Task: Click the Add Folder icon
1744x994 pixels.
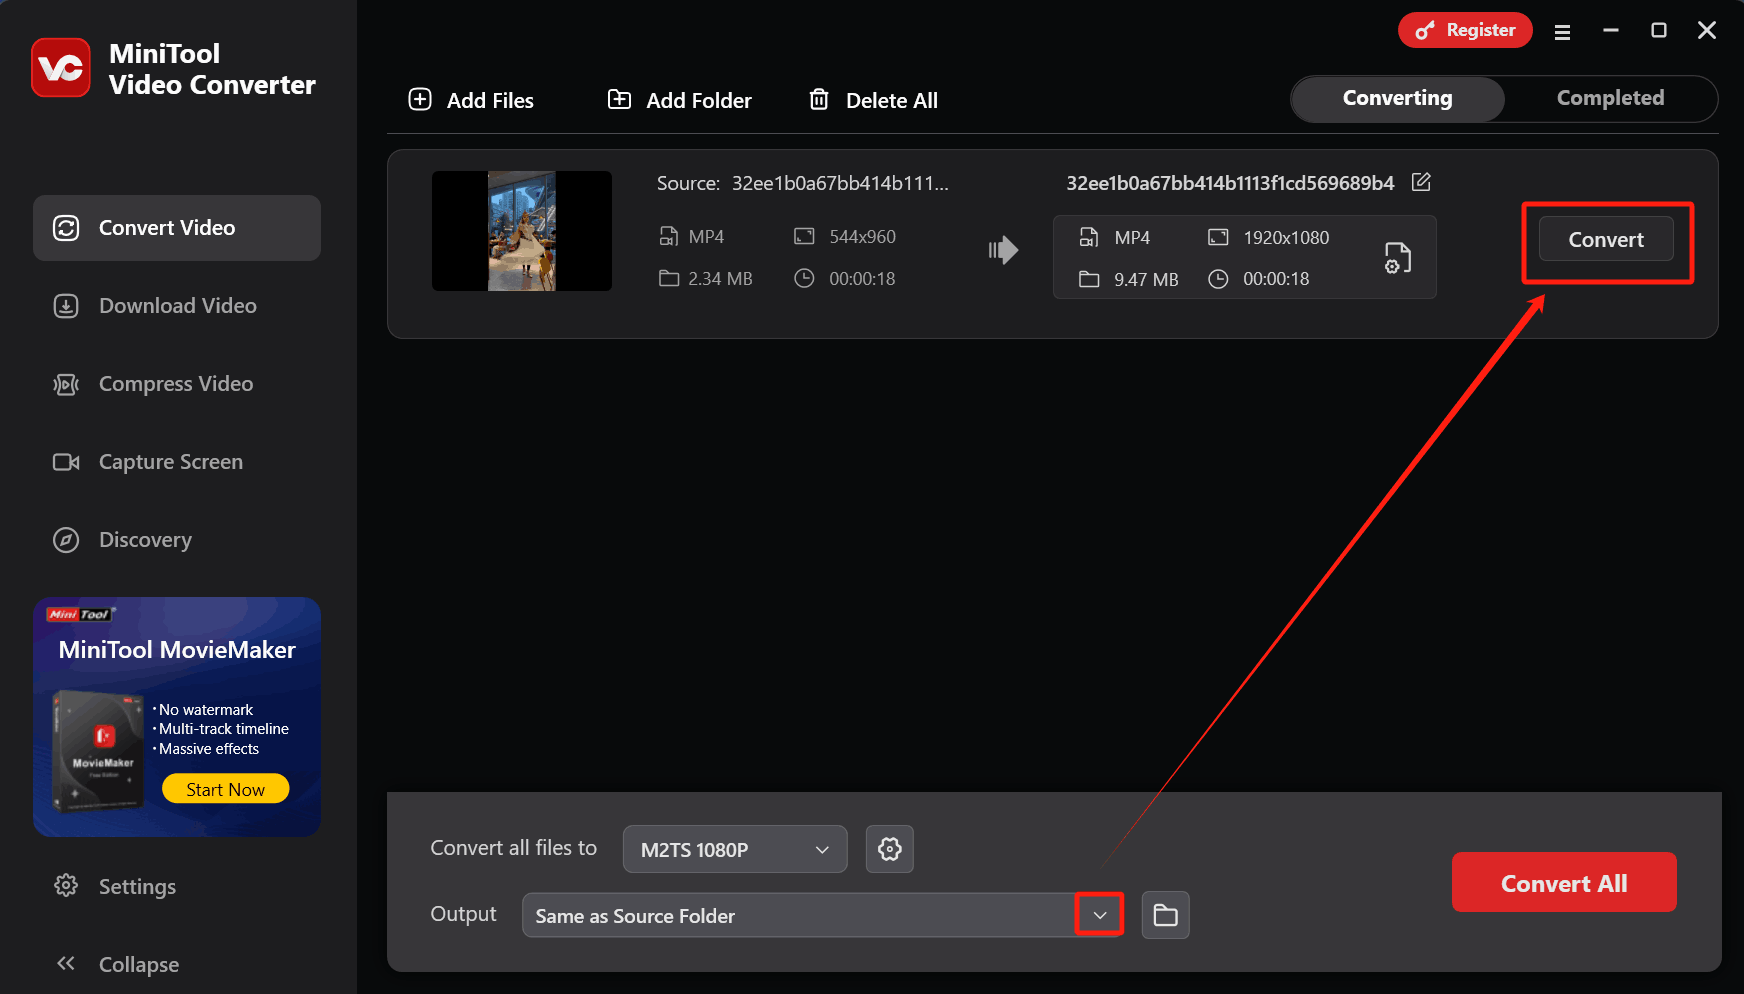Action: click(619, 99)
